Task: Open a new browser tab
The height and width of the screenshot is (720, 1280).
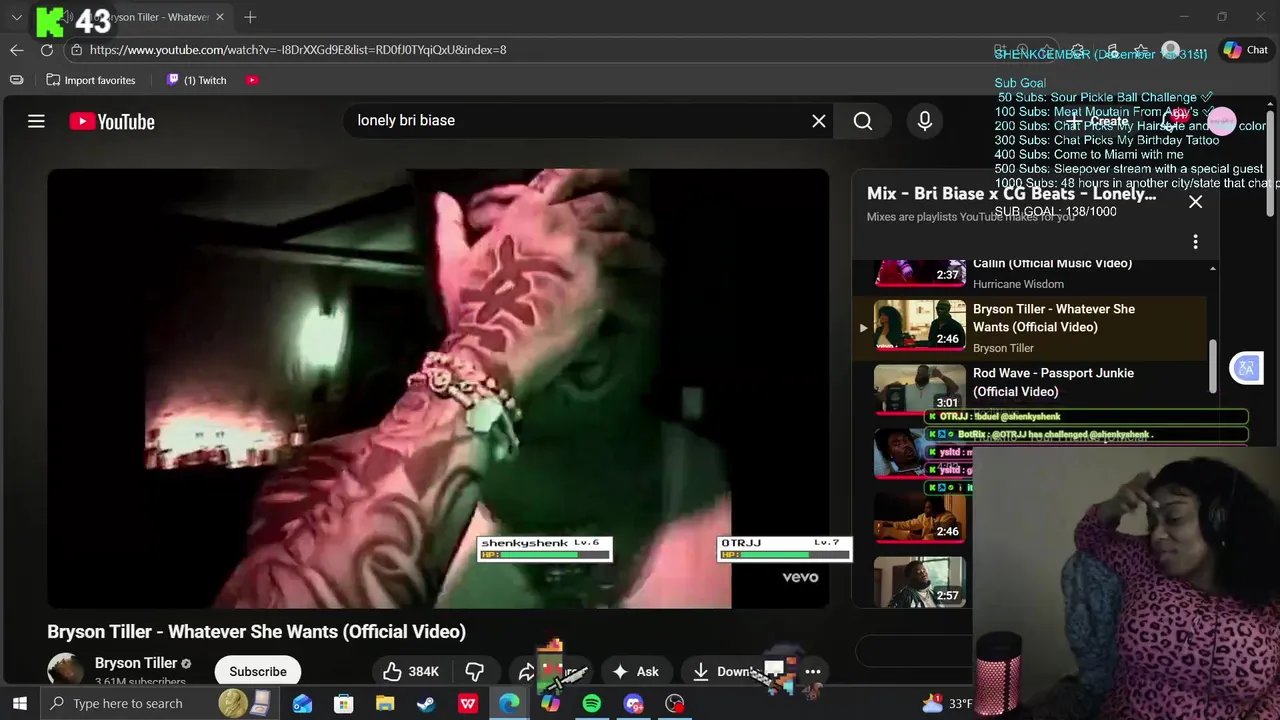Action: tap(250, 17)
